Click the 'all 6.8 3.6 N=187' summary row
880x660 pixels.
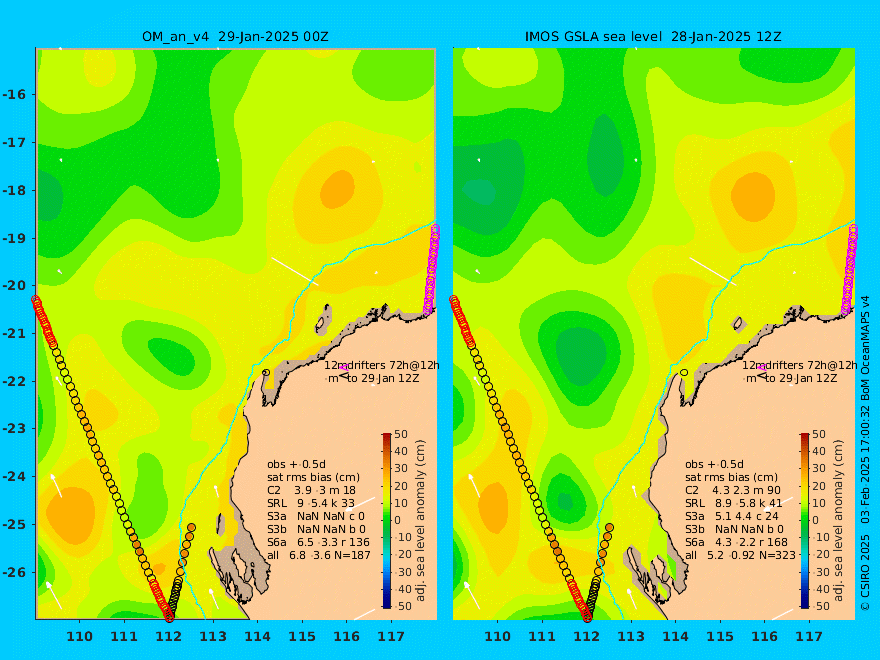click(319, 555)
